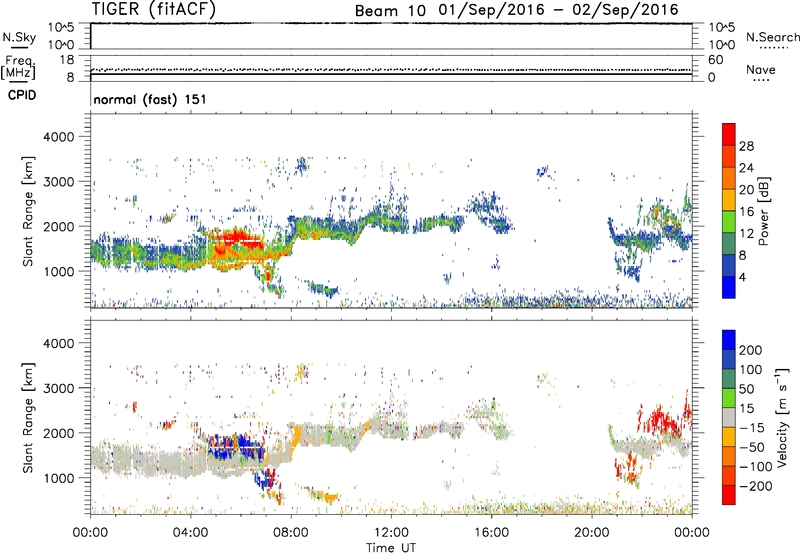Click the blue high-velocity patch near 06:00
This screenshot has width=800, height=554.
(235, 446)
